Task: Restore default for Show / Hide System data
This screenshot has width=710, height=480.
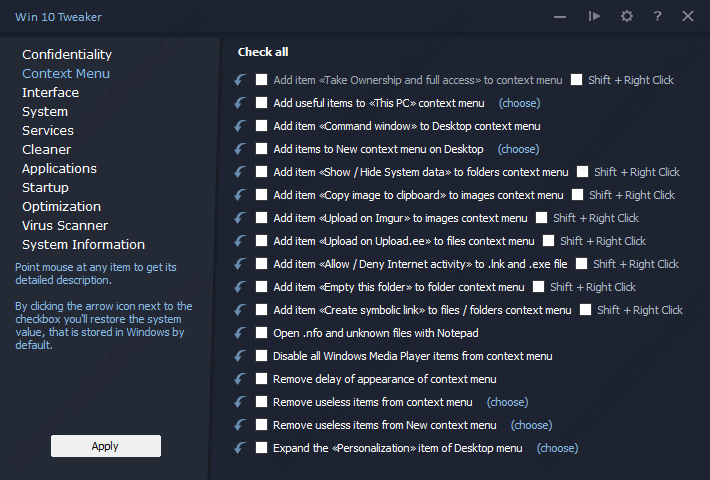Action: click(x=240, y=172)
